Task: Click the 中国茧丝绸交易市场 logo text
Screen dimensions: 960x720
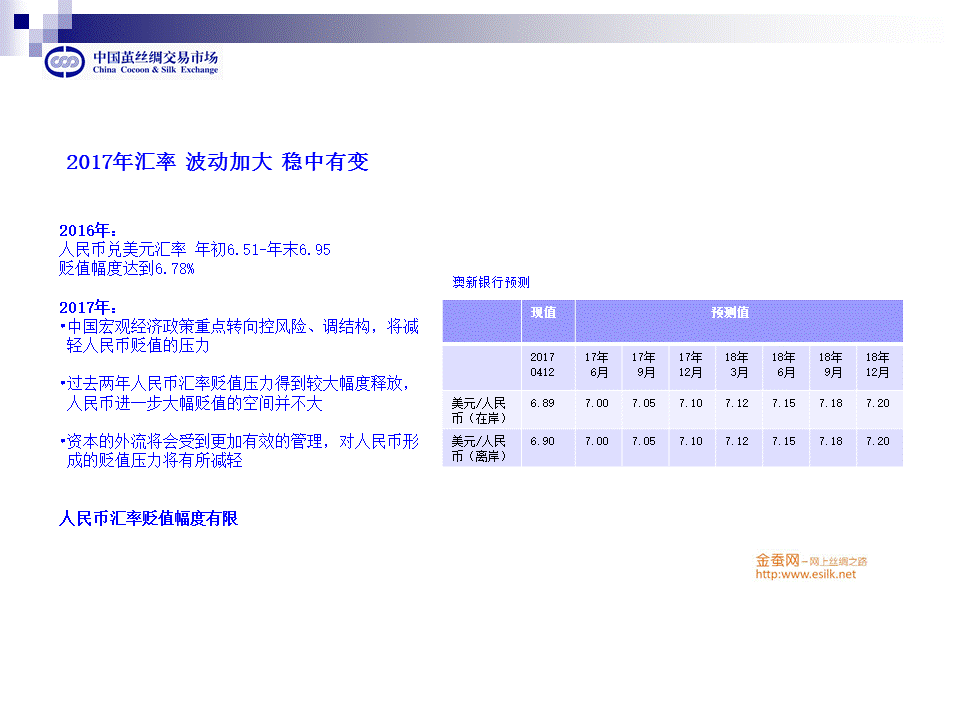Action: click(x=155, y=57)
